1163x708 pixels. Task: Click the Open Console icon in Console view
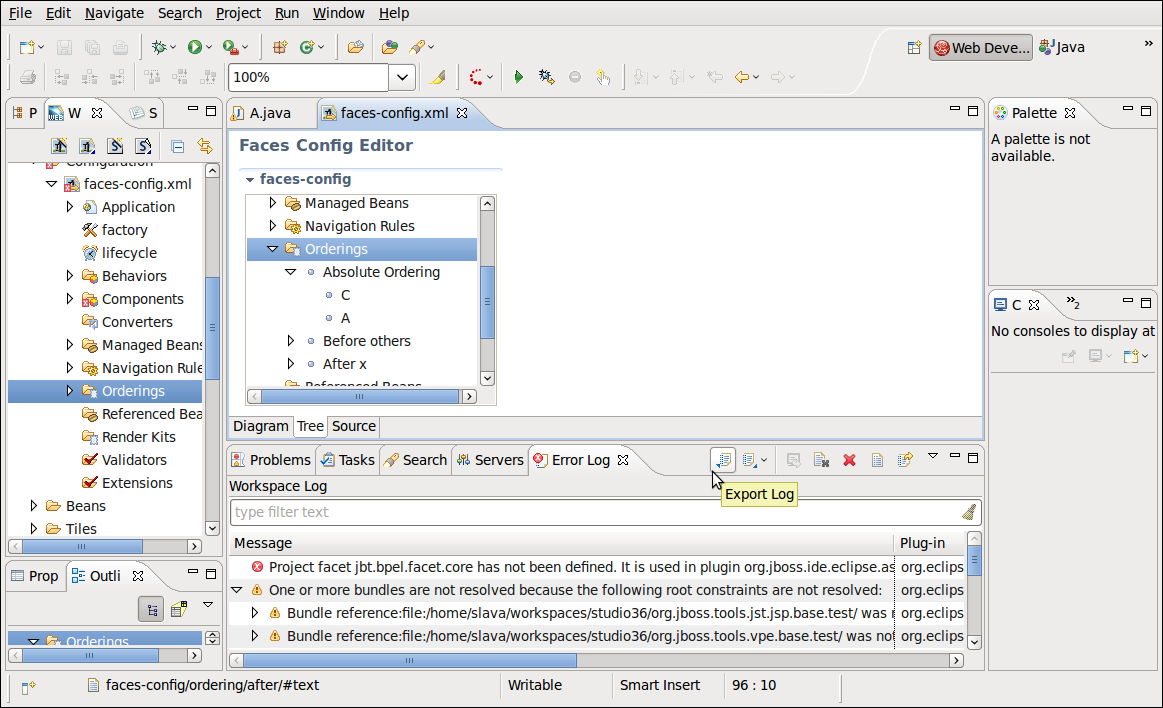point(1131,357)
